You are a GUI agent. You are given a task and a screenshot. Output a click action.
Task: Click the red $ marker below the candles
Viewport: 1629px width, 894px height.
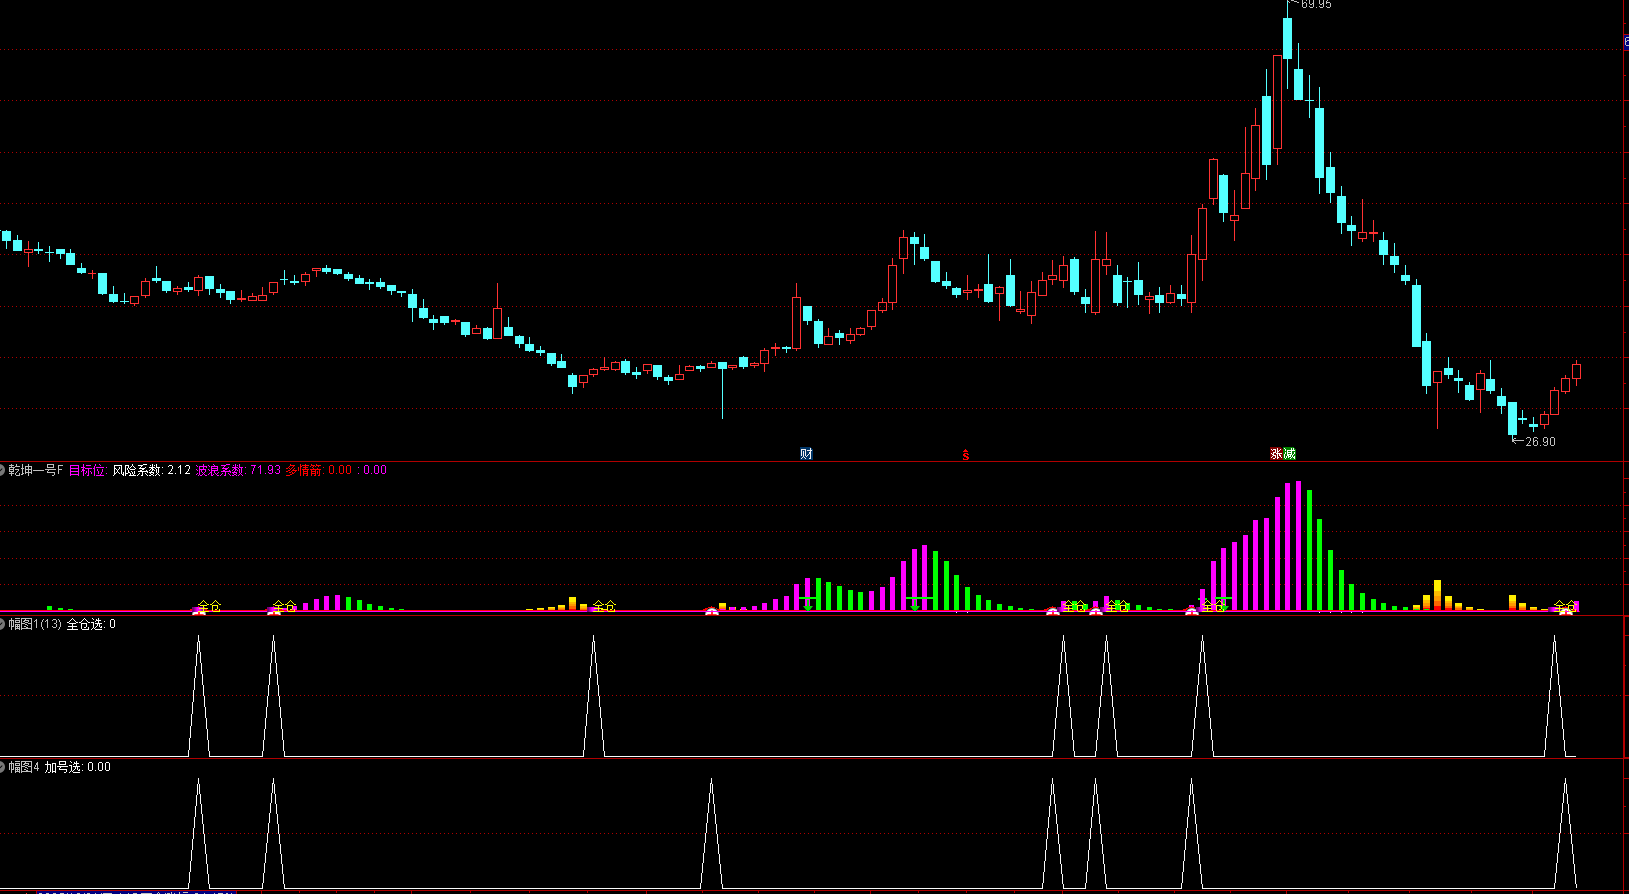(966, 455)
